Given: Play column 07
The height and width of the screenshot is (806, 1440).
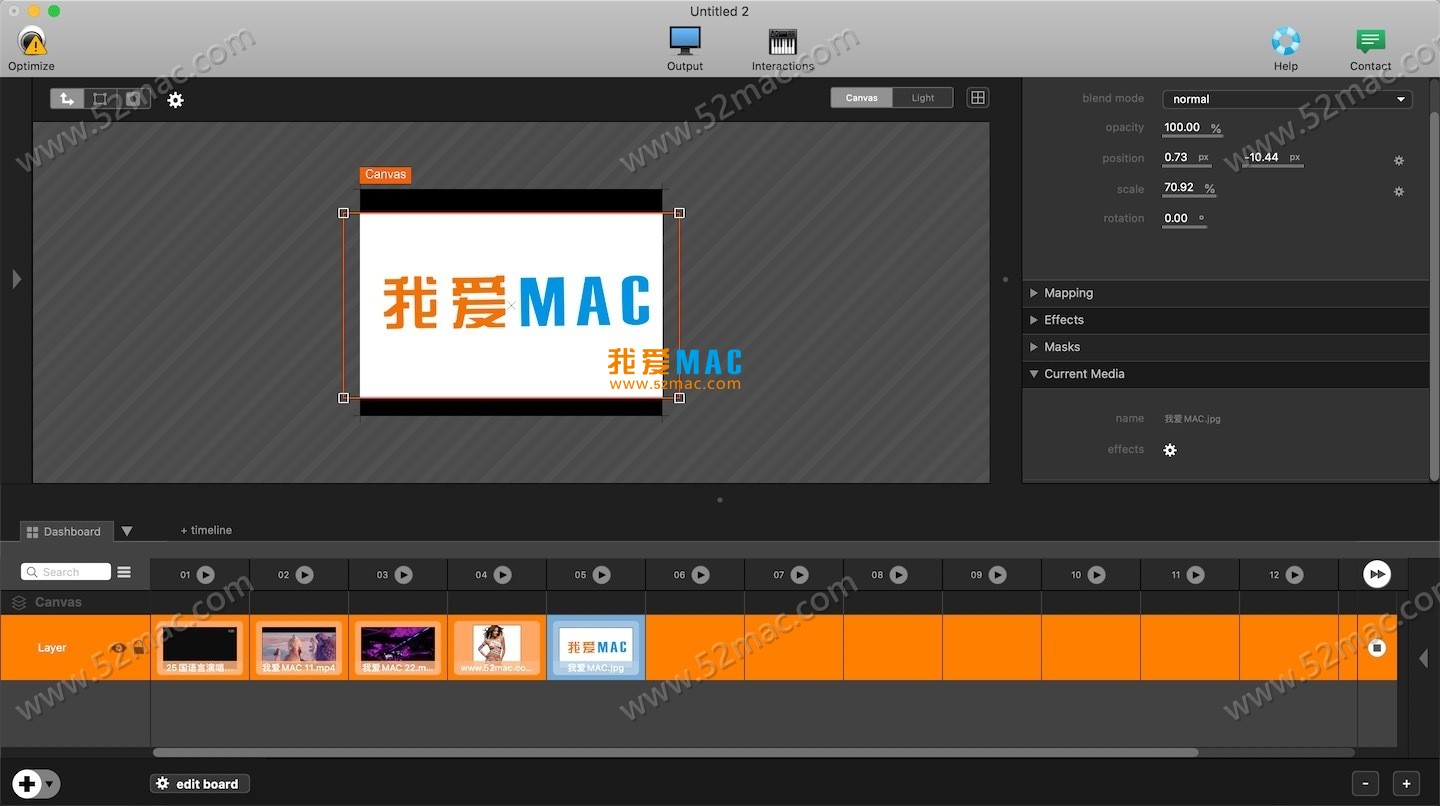Looking at the screenshot, I should coord(799,575).
